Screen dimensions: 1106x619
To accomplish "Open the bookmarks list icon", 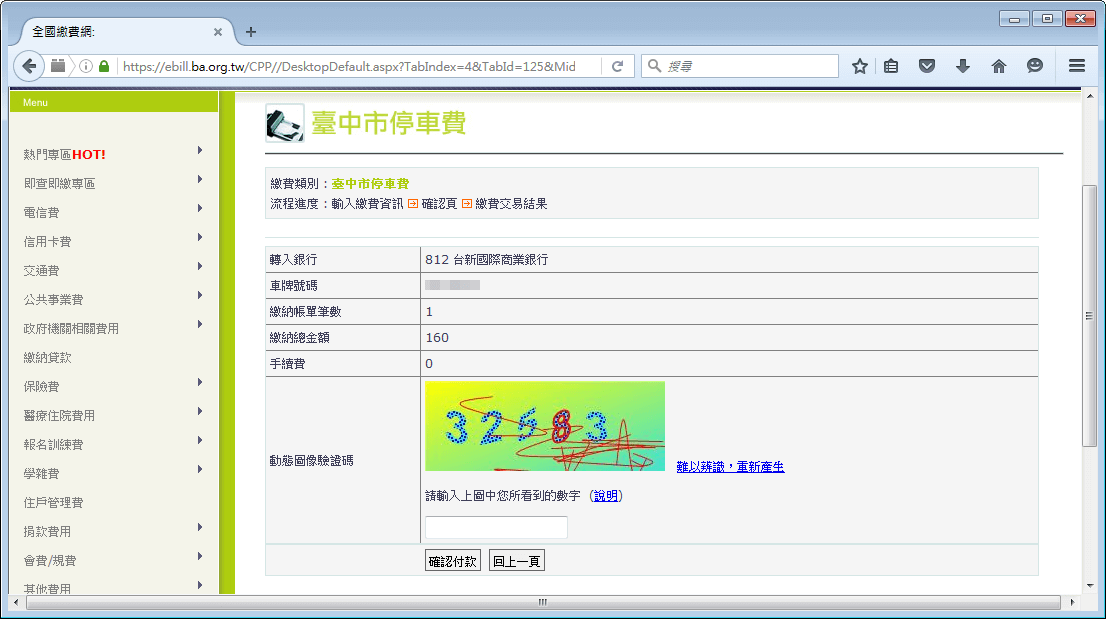I will coord(891,66).
